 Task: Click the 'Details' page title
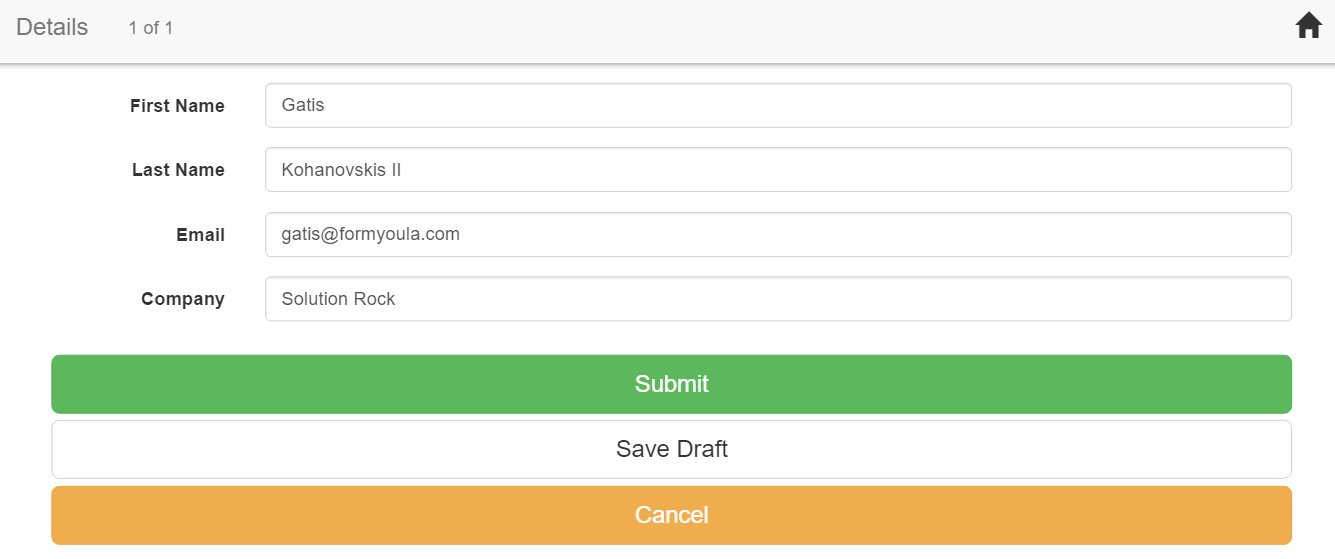click(x=52, y=27)
